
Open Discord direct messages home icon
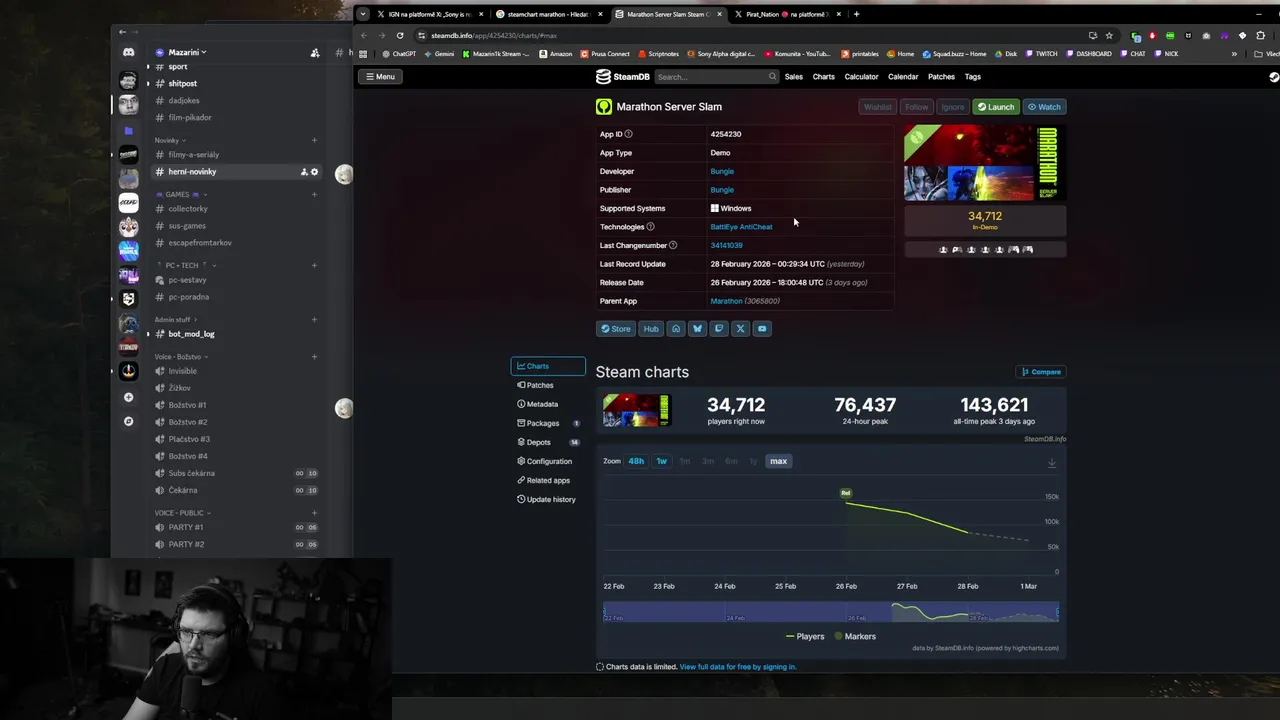[128, 52]
